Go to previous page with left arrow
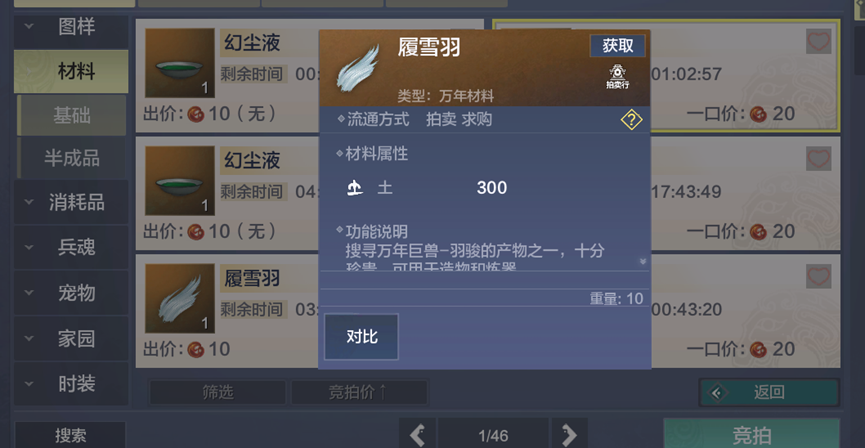Screen dimensions: 865x448 418,435
